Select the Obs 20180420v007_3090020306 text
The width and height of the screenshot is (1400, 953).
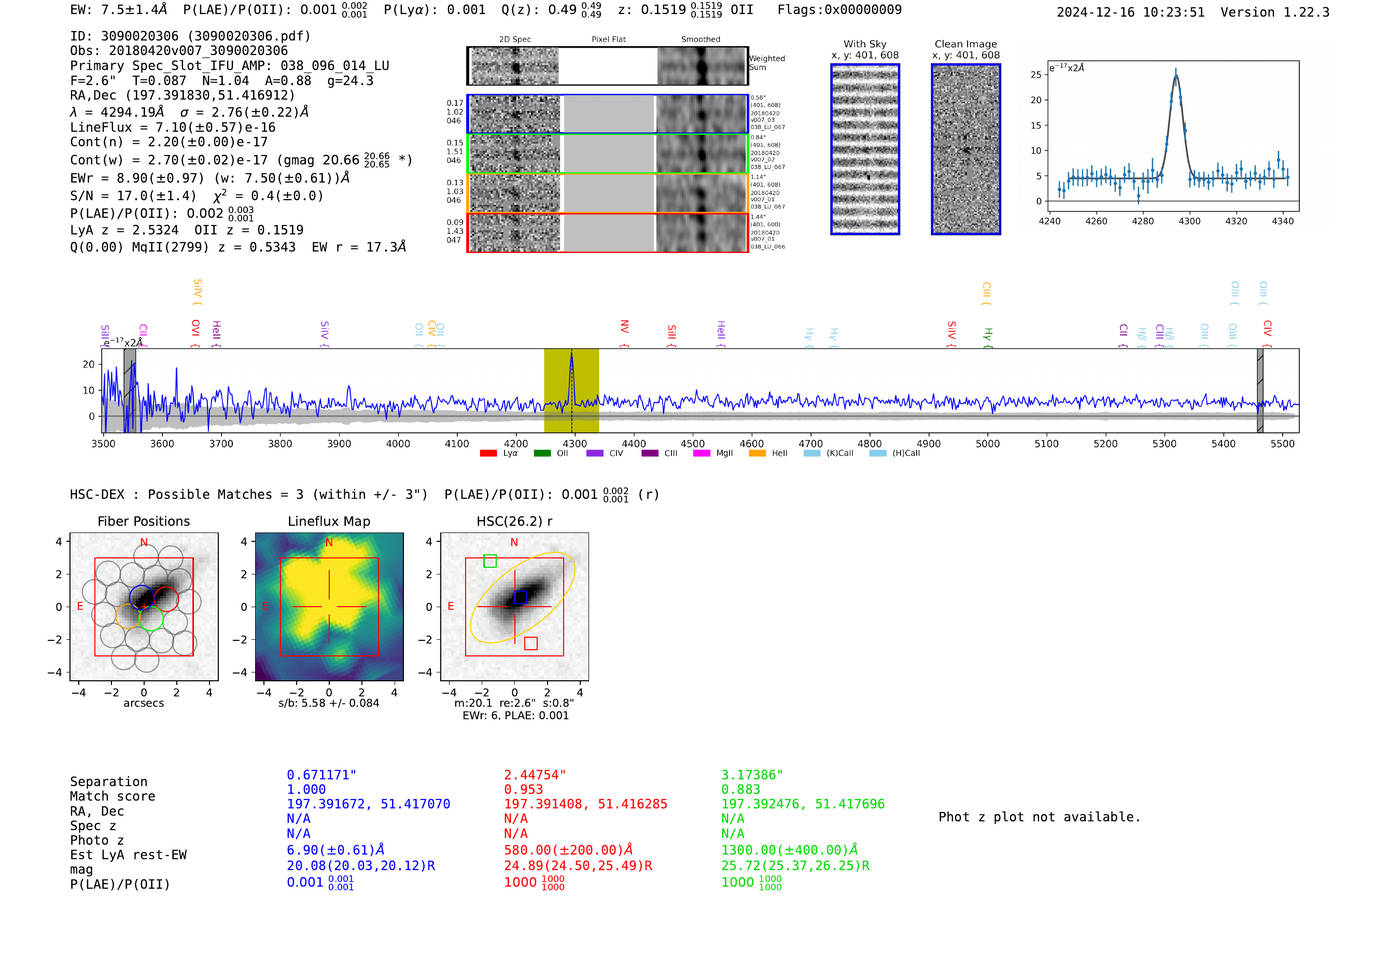[179, 51]
